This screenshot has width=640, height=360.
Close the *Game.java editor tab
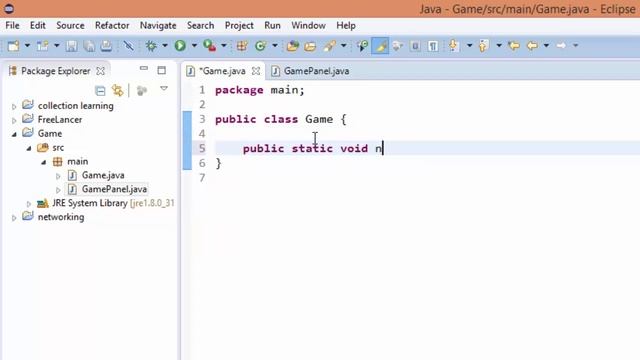click(x=256, y=71)
